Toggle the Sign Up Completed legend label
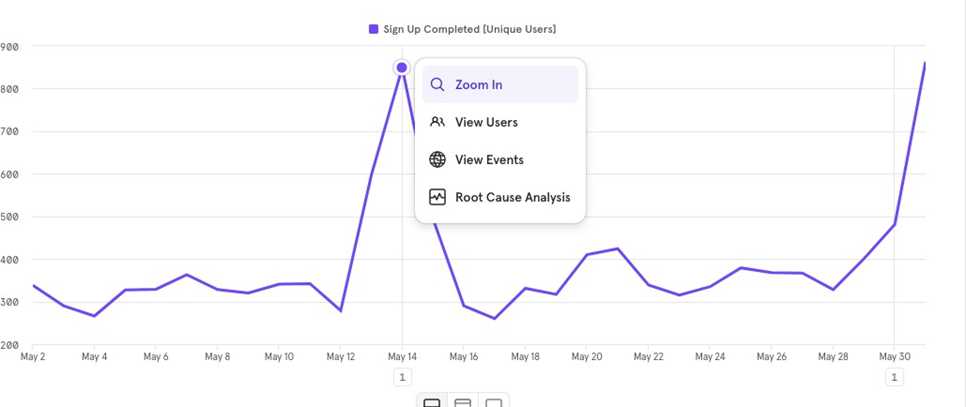The height and width of the screenshot is (407, 966). pos(469,29)
